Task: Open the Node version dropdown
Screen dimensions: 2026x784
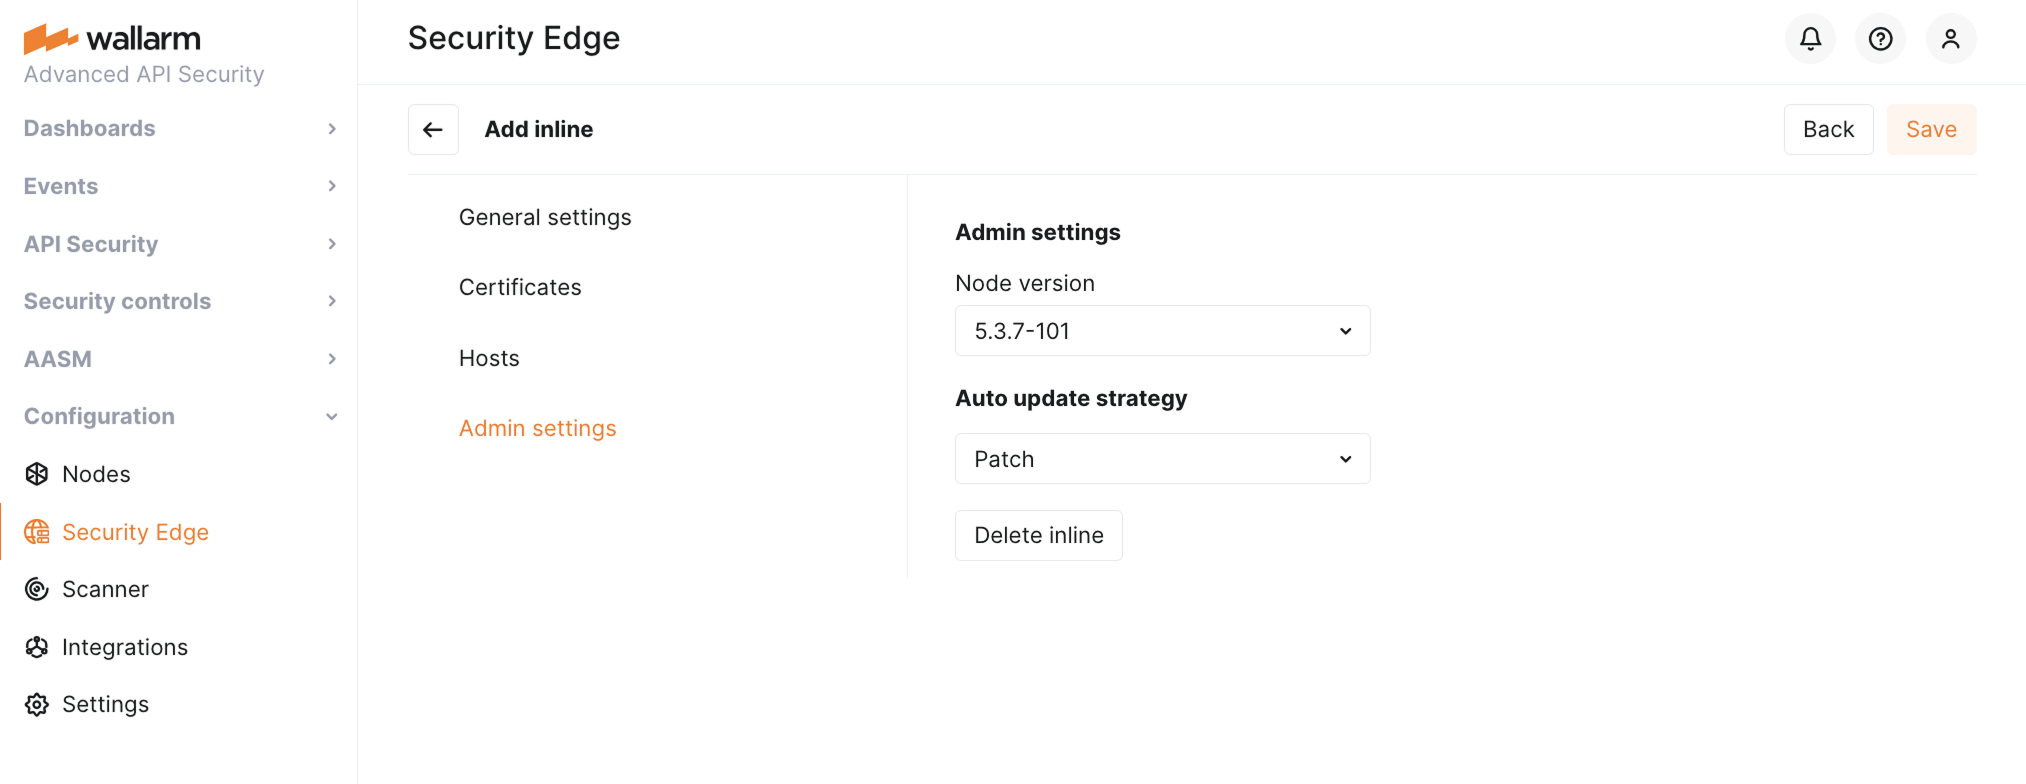Action: pos(1162,331)
